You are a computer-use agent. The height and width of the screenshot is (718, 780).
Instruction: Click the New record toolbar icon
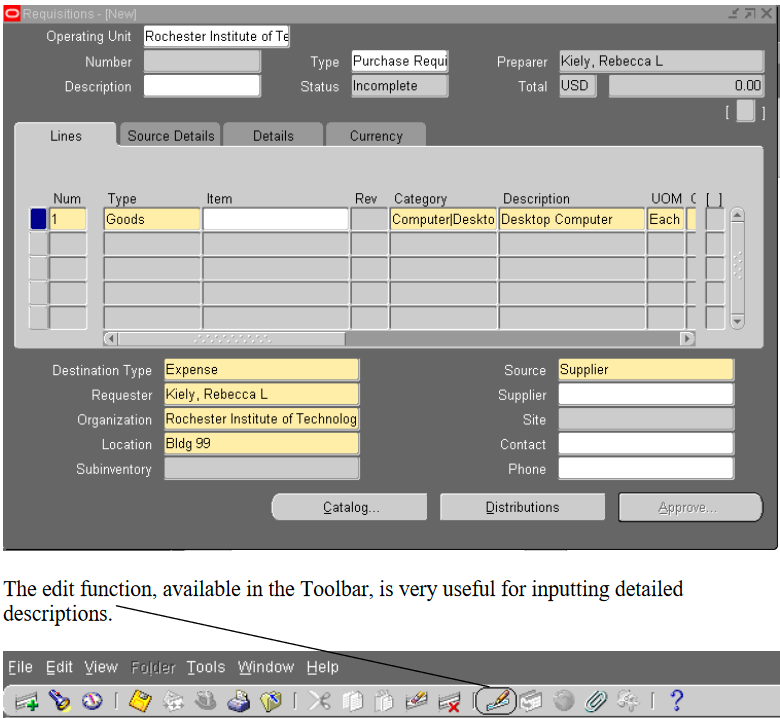(x=26, y=701)
